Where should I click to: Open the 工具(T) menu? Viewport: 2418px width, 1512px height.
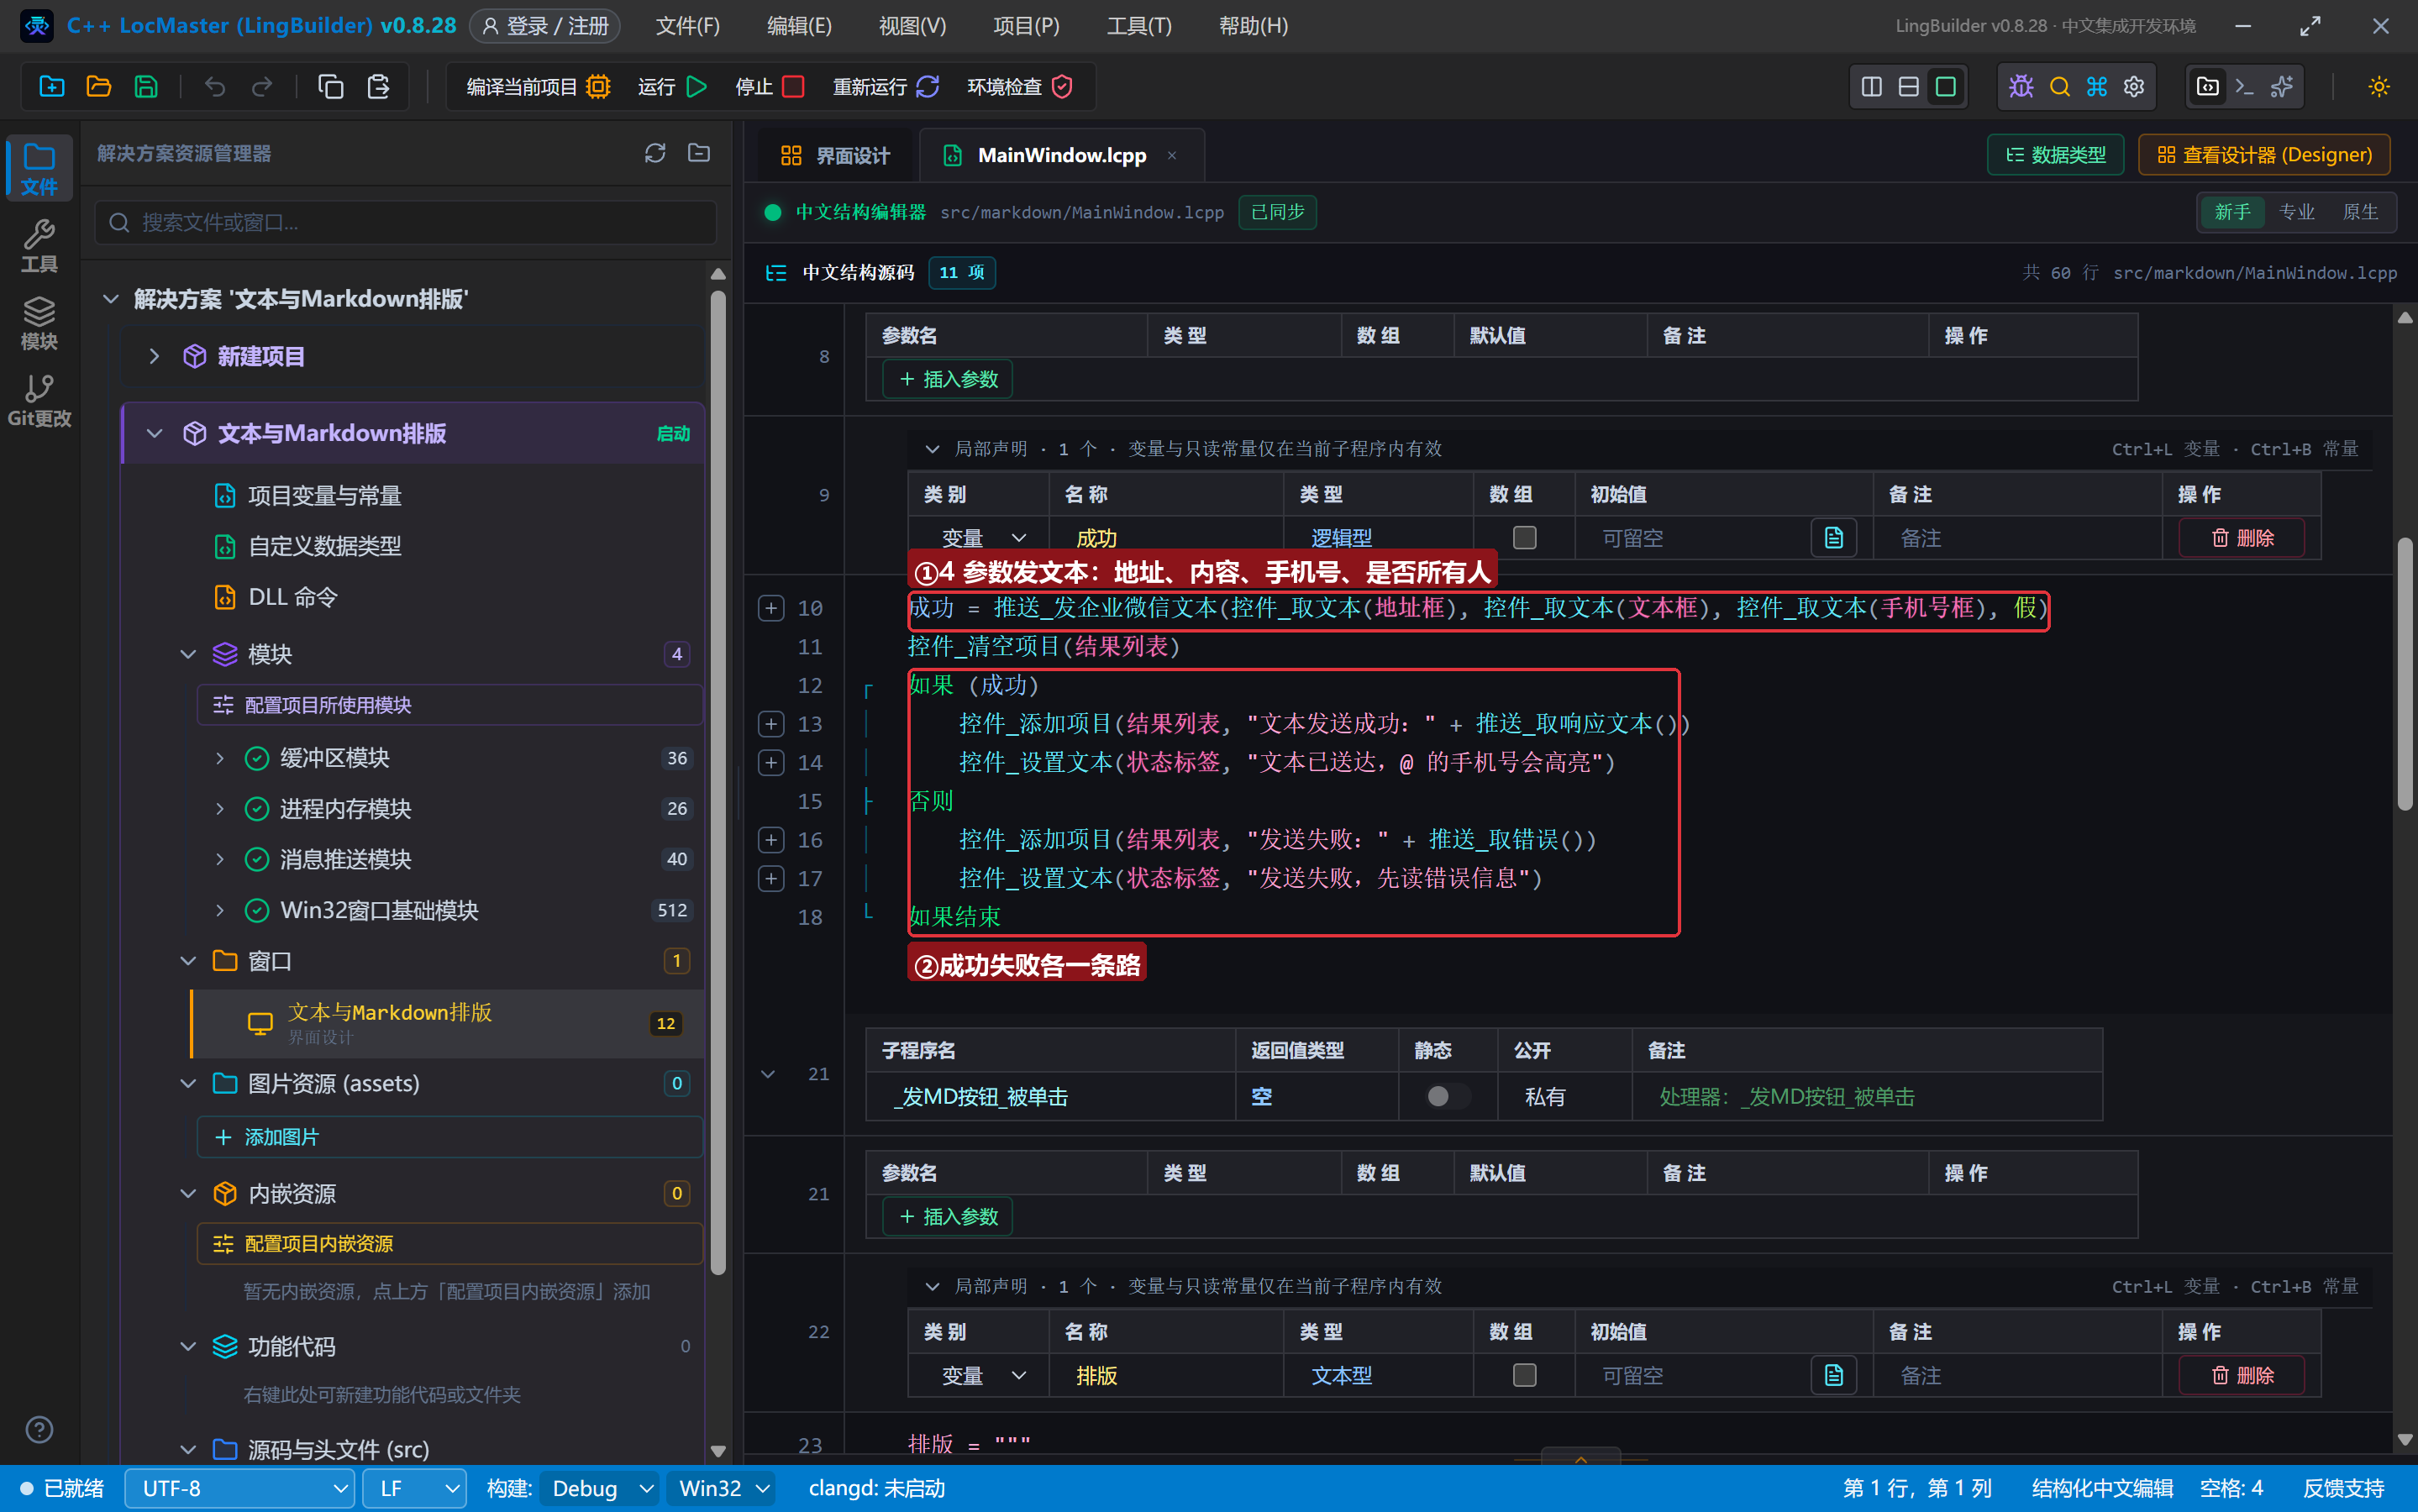click(x=1139, y=26)
